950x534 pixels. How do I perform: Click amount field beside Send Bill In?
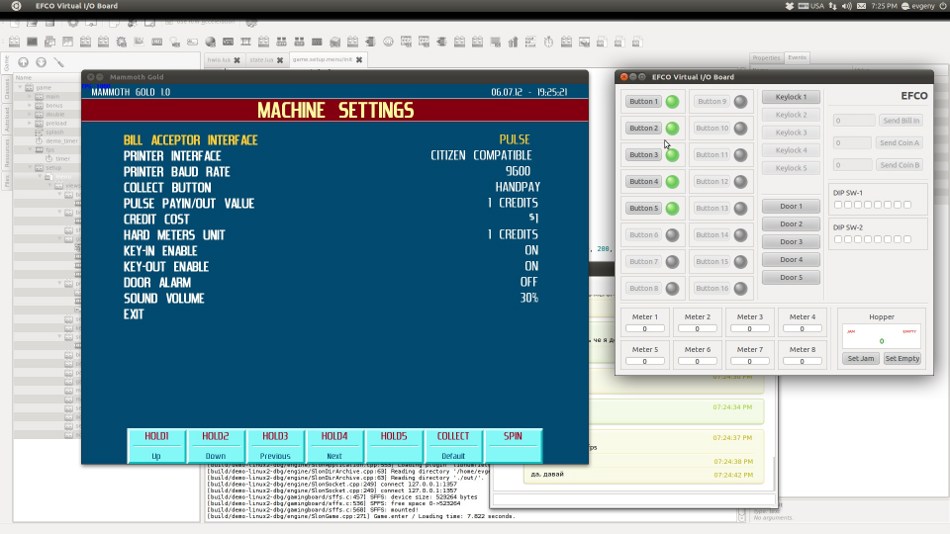pos(854,121)
